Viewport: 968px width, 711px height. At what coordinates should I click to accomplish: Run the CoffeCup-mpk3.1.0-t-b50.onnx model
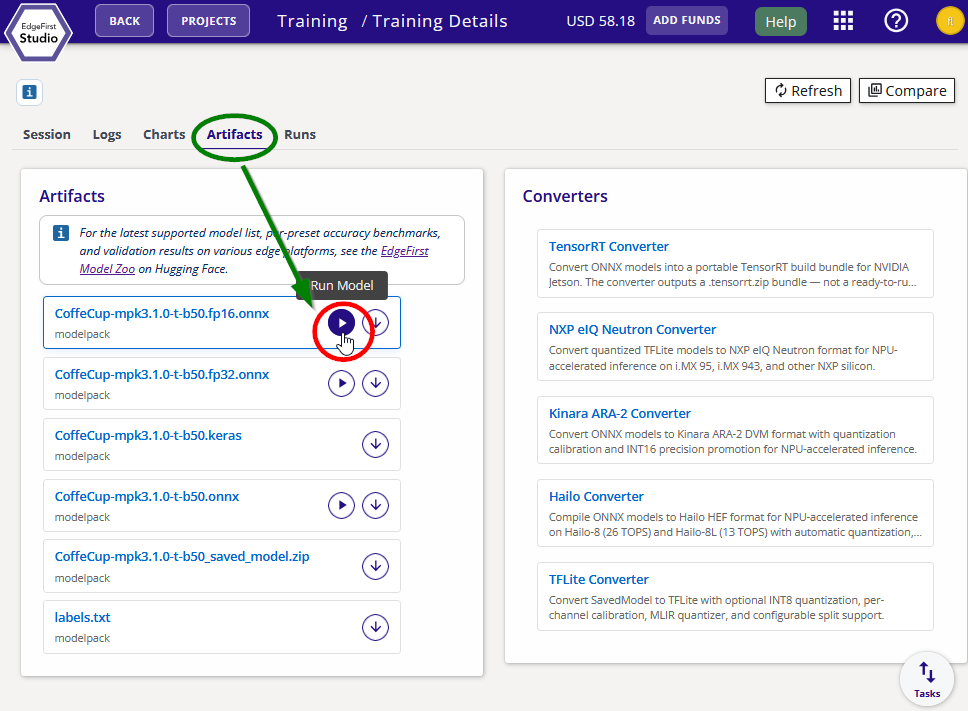point(341,505)
